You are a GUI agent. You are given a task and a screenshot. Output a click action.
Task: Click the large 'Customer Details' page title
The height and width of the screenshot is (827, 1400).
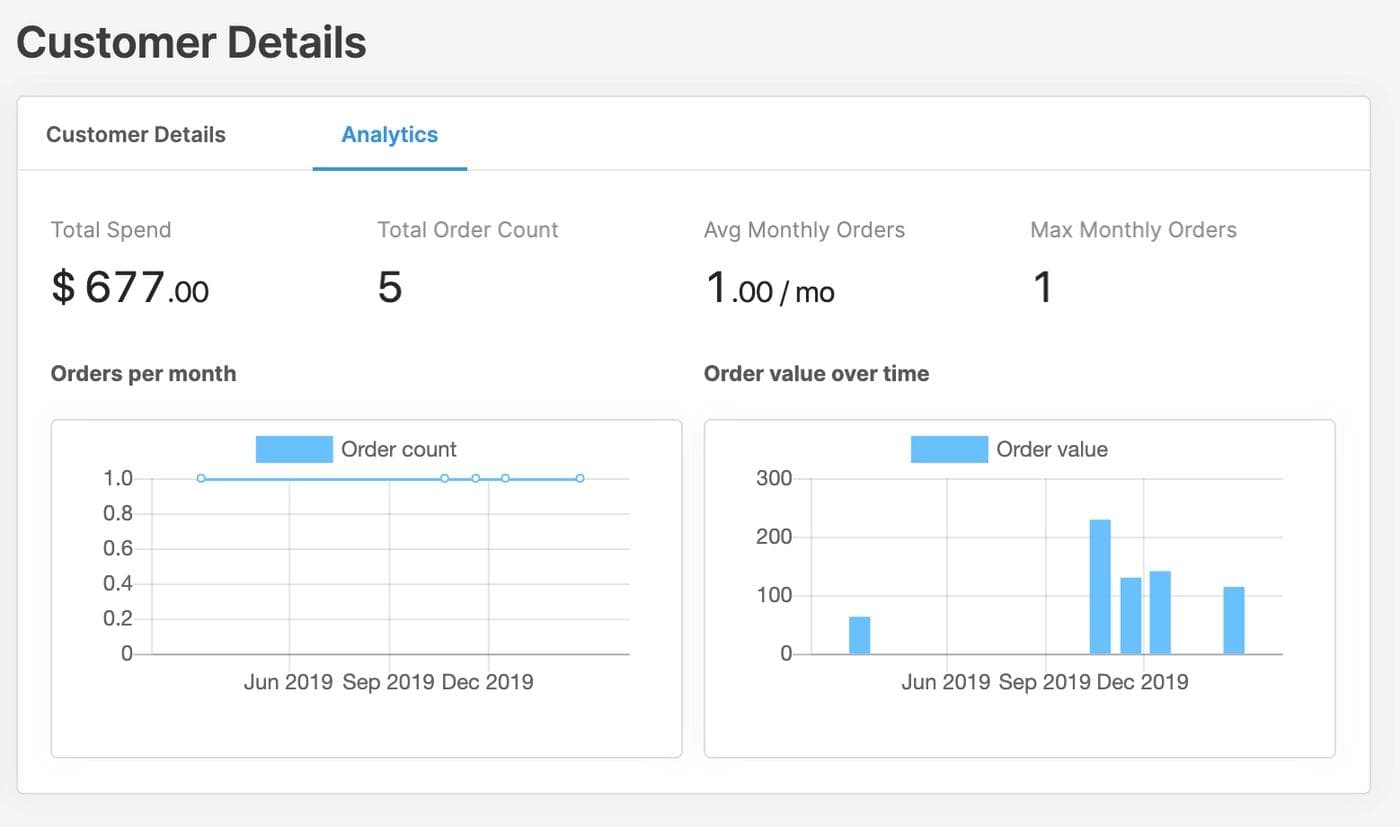[191, 43]
